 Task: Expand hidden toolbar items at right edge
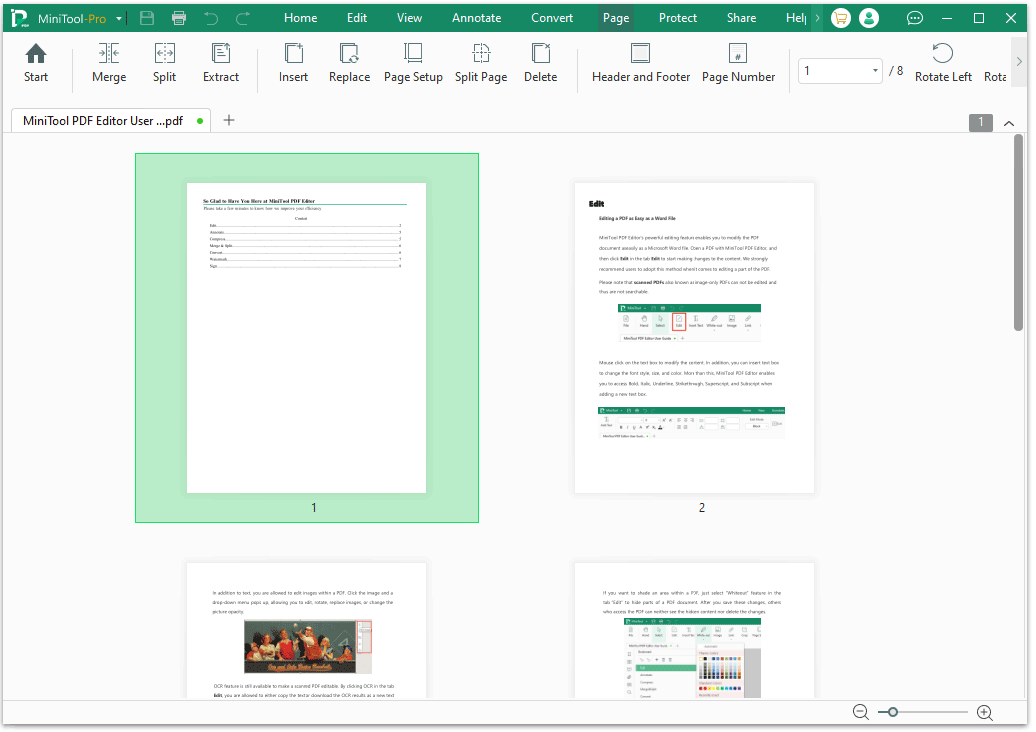1019,61
